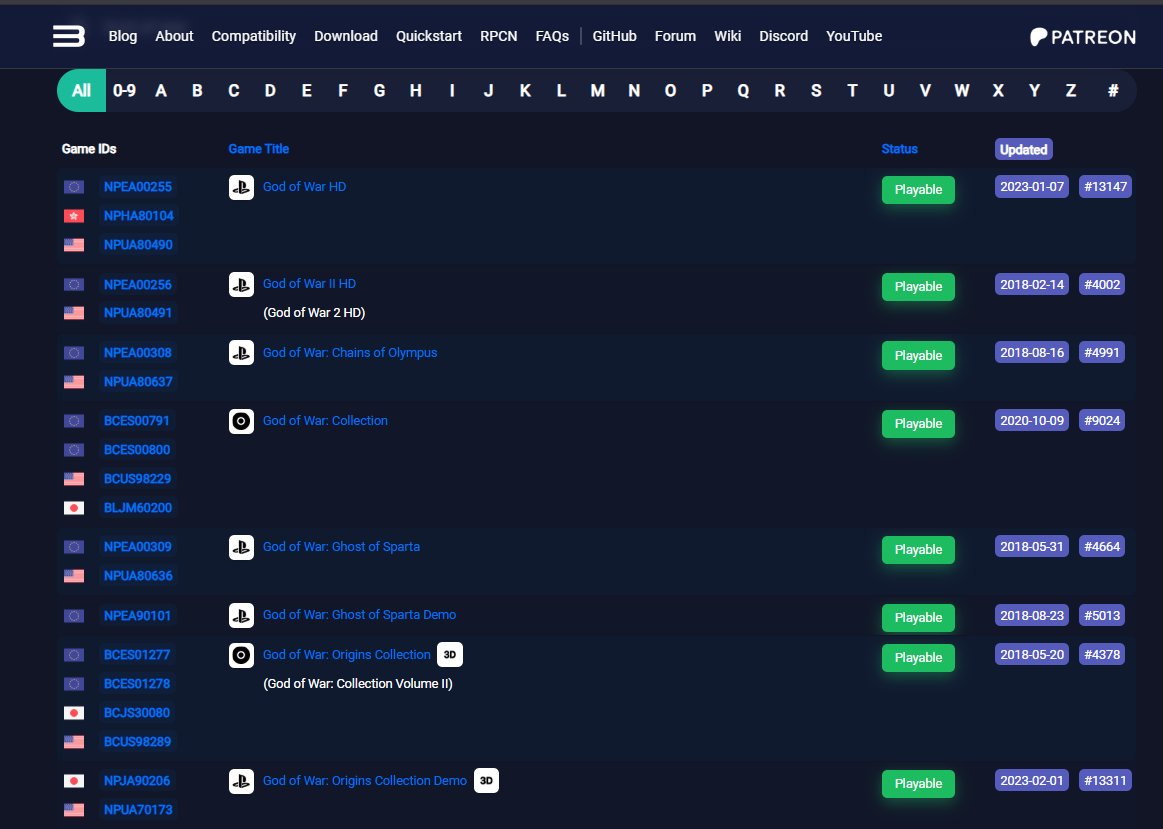Open pull request #9024
The height and width of the screenshot is (829, 1163).
click(1101, 421)
